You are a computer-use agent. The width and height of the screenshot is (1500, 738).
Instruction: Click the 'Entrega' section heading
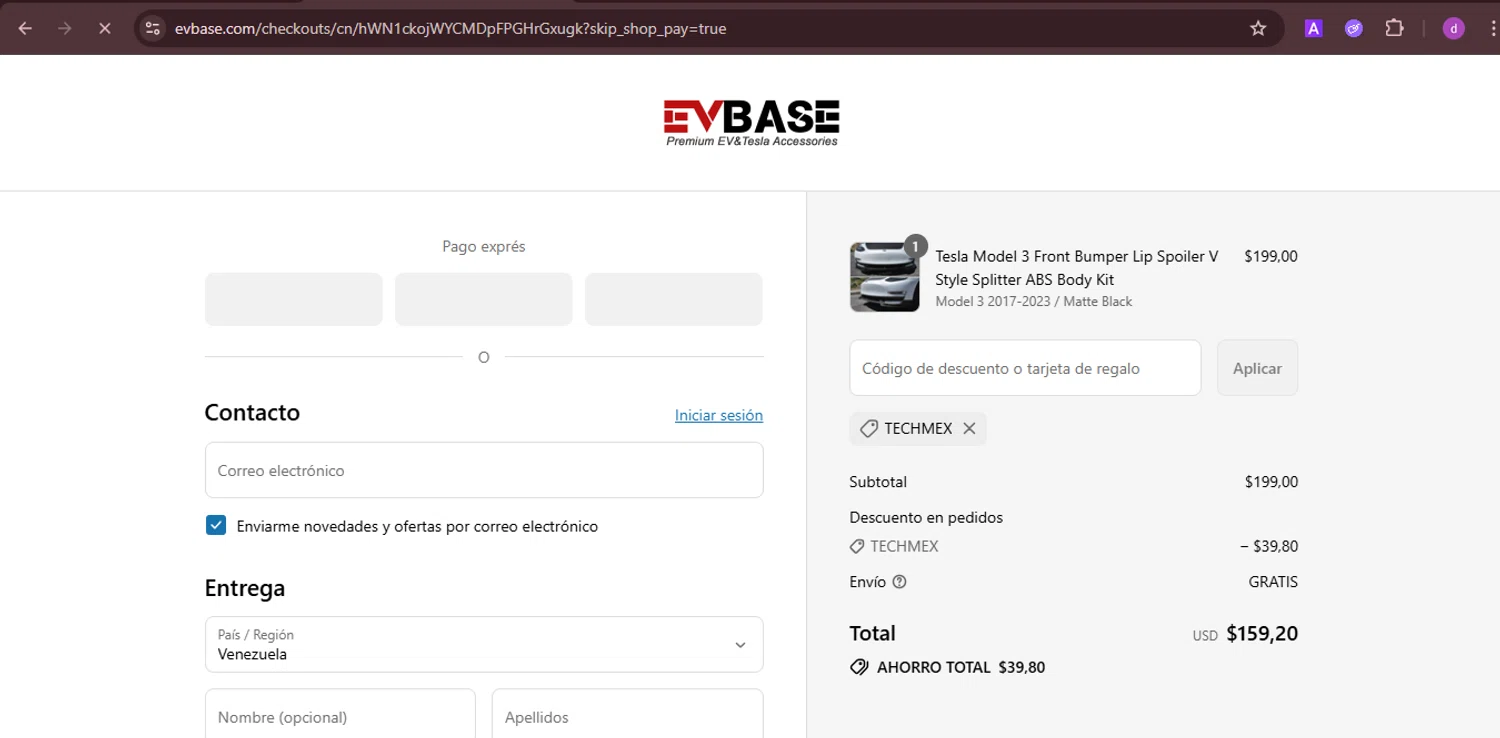(245, 588)
